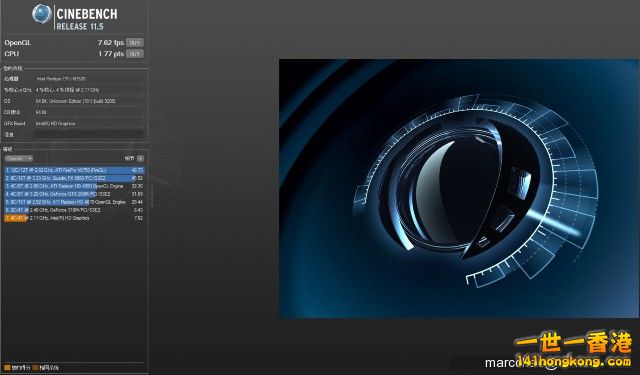Screen dimensions: 640x375
Task: Click the 7.62 fps OpenGL score
Action: (111, 42)
